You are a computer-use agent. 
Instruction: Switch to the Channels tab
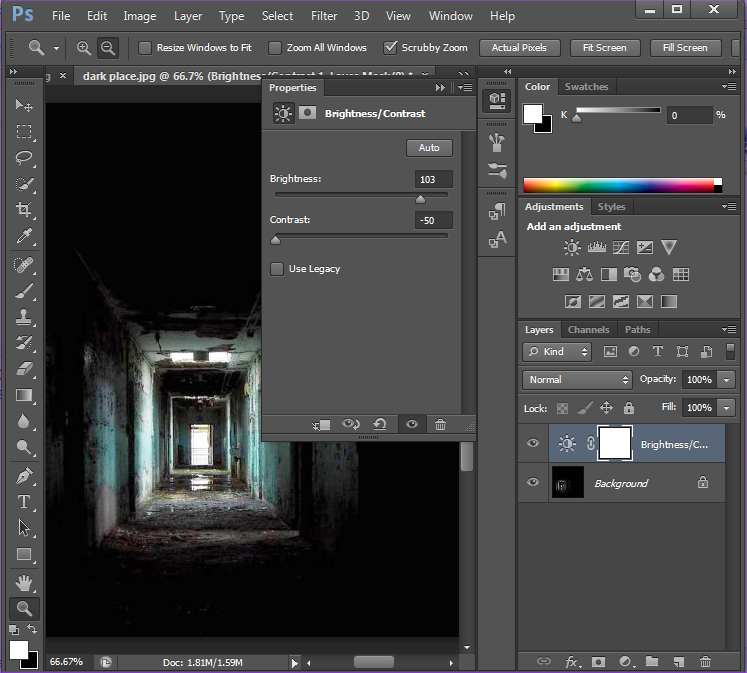[588, 330]
